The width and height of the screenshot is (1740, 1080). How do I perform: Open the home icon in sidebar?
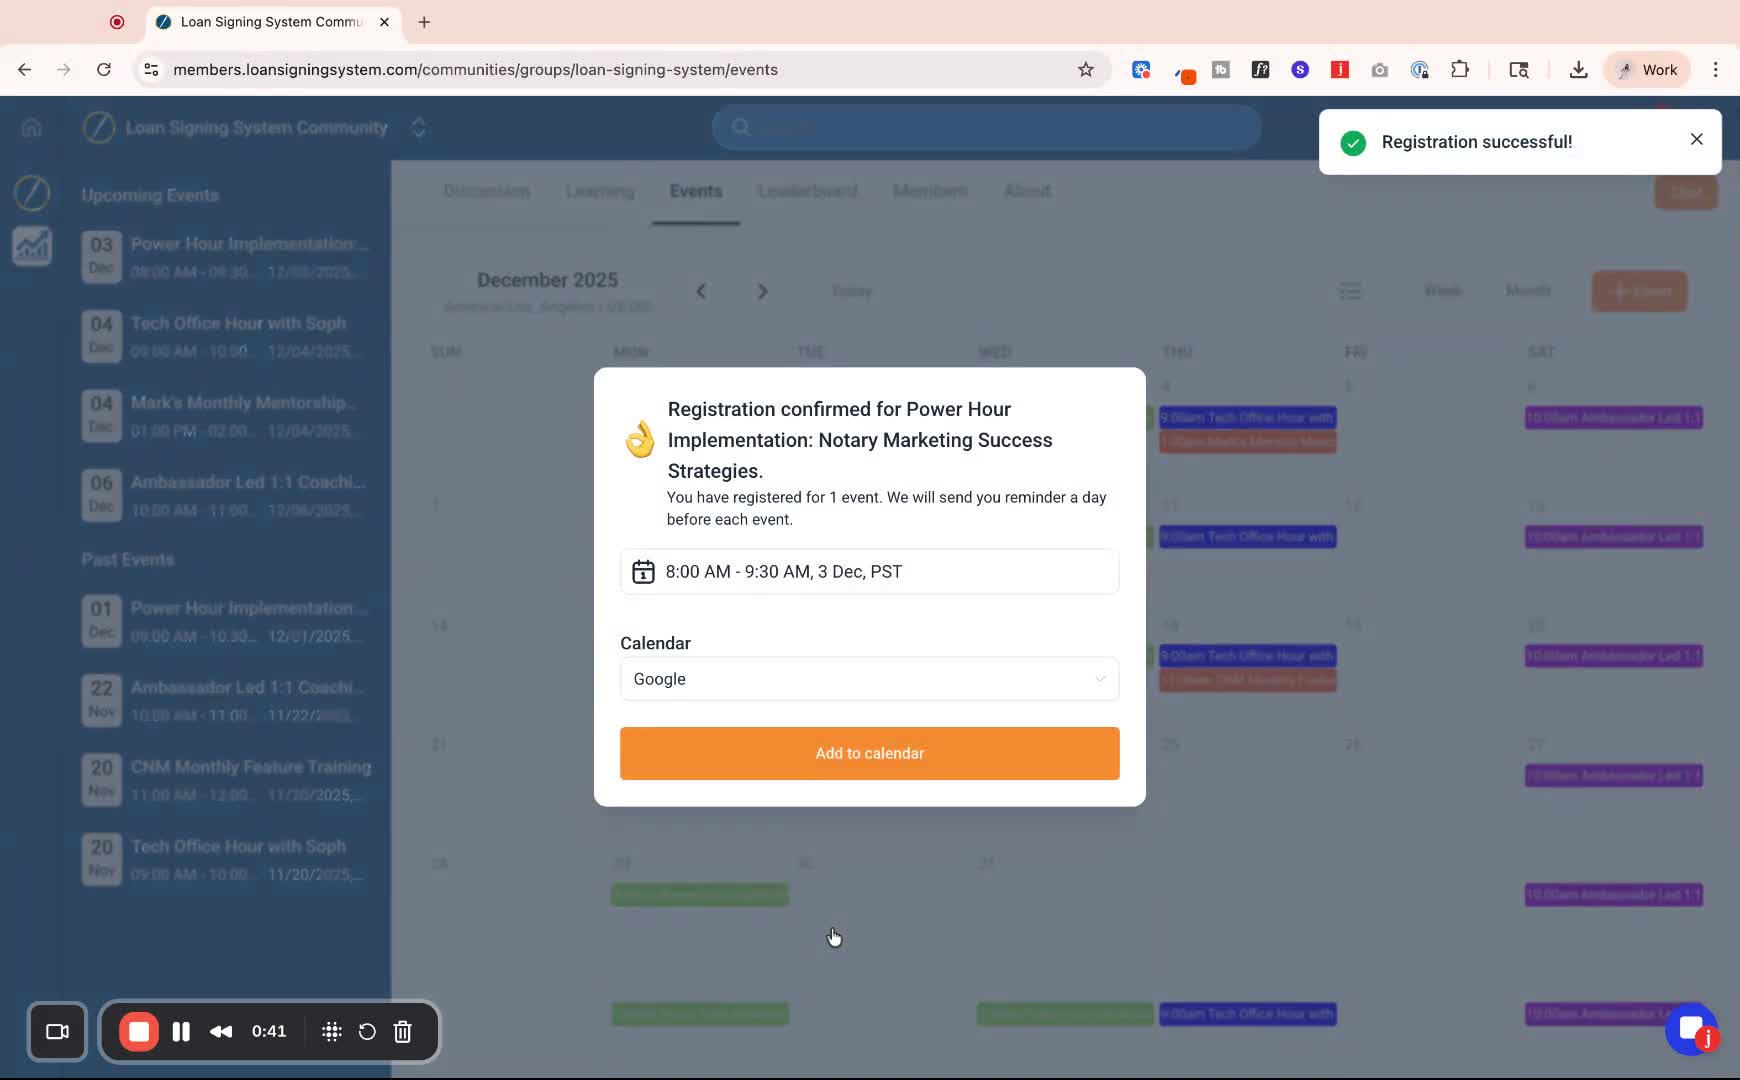pos(32,127)
